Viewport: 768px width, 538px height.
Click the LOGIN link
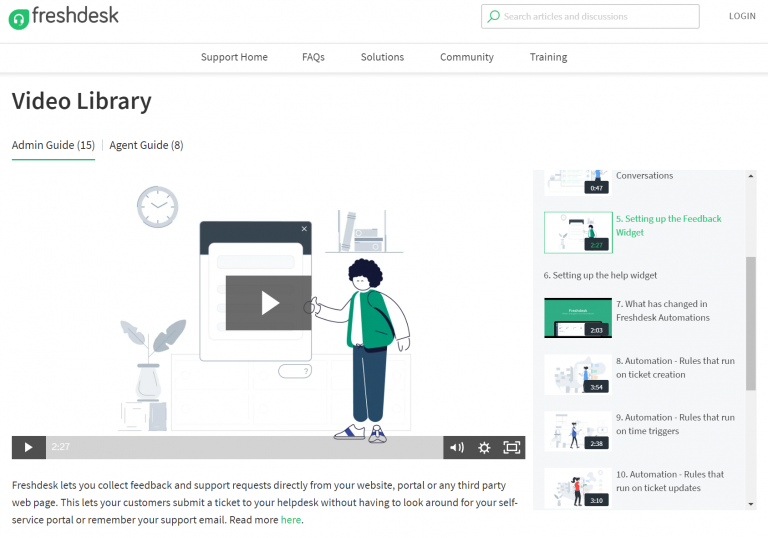742,16
